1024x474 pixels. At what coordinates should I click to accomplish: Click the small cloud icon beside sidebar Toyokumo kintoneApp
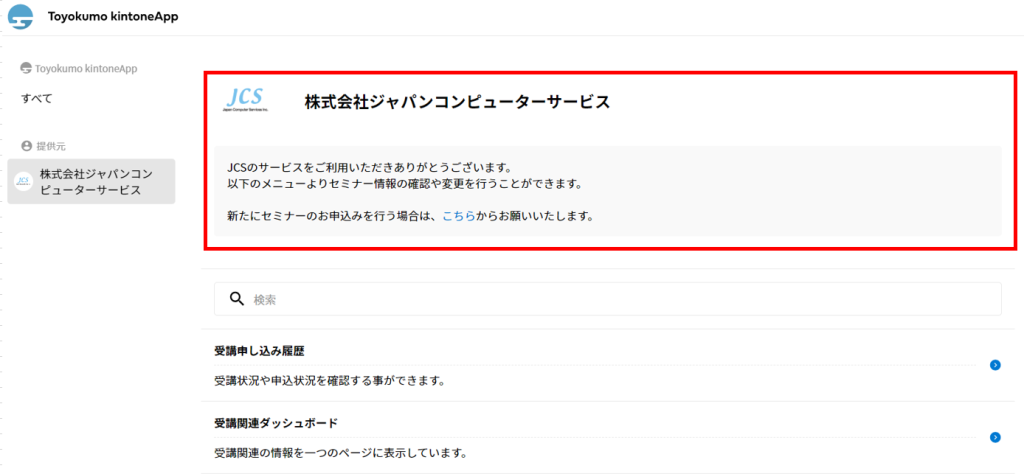click(26, 68)
